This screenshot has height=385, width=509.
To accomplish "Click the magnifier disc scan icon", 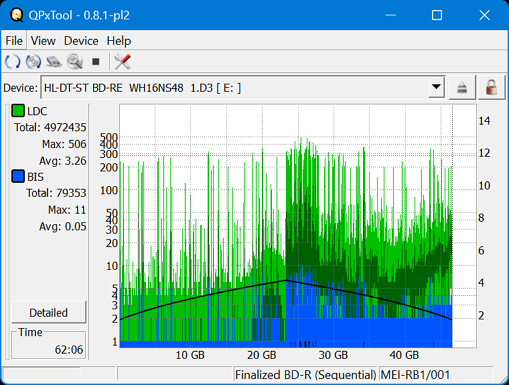I will tap(75, 62).
